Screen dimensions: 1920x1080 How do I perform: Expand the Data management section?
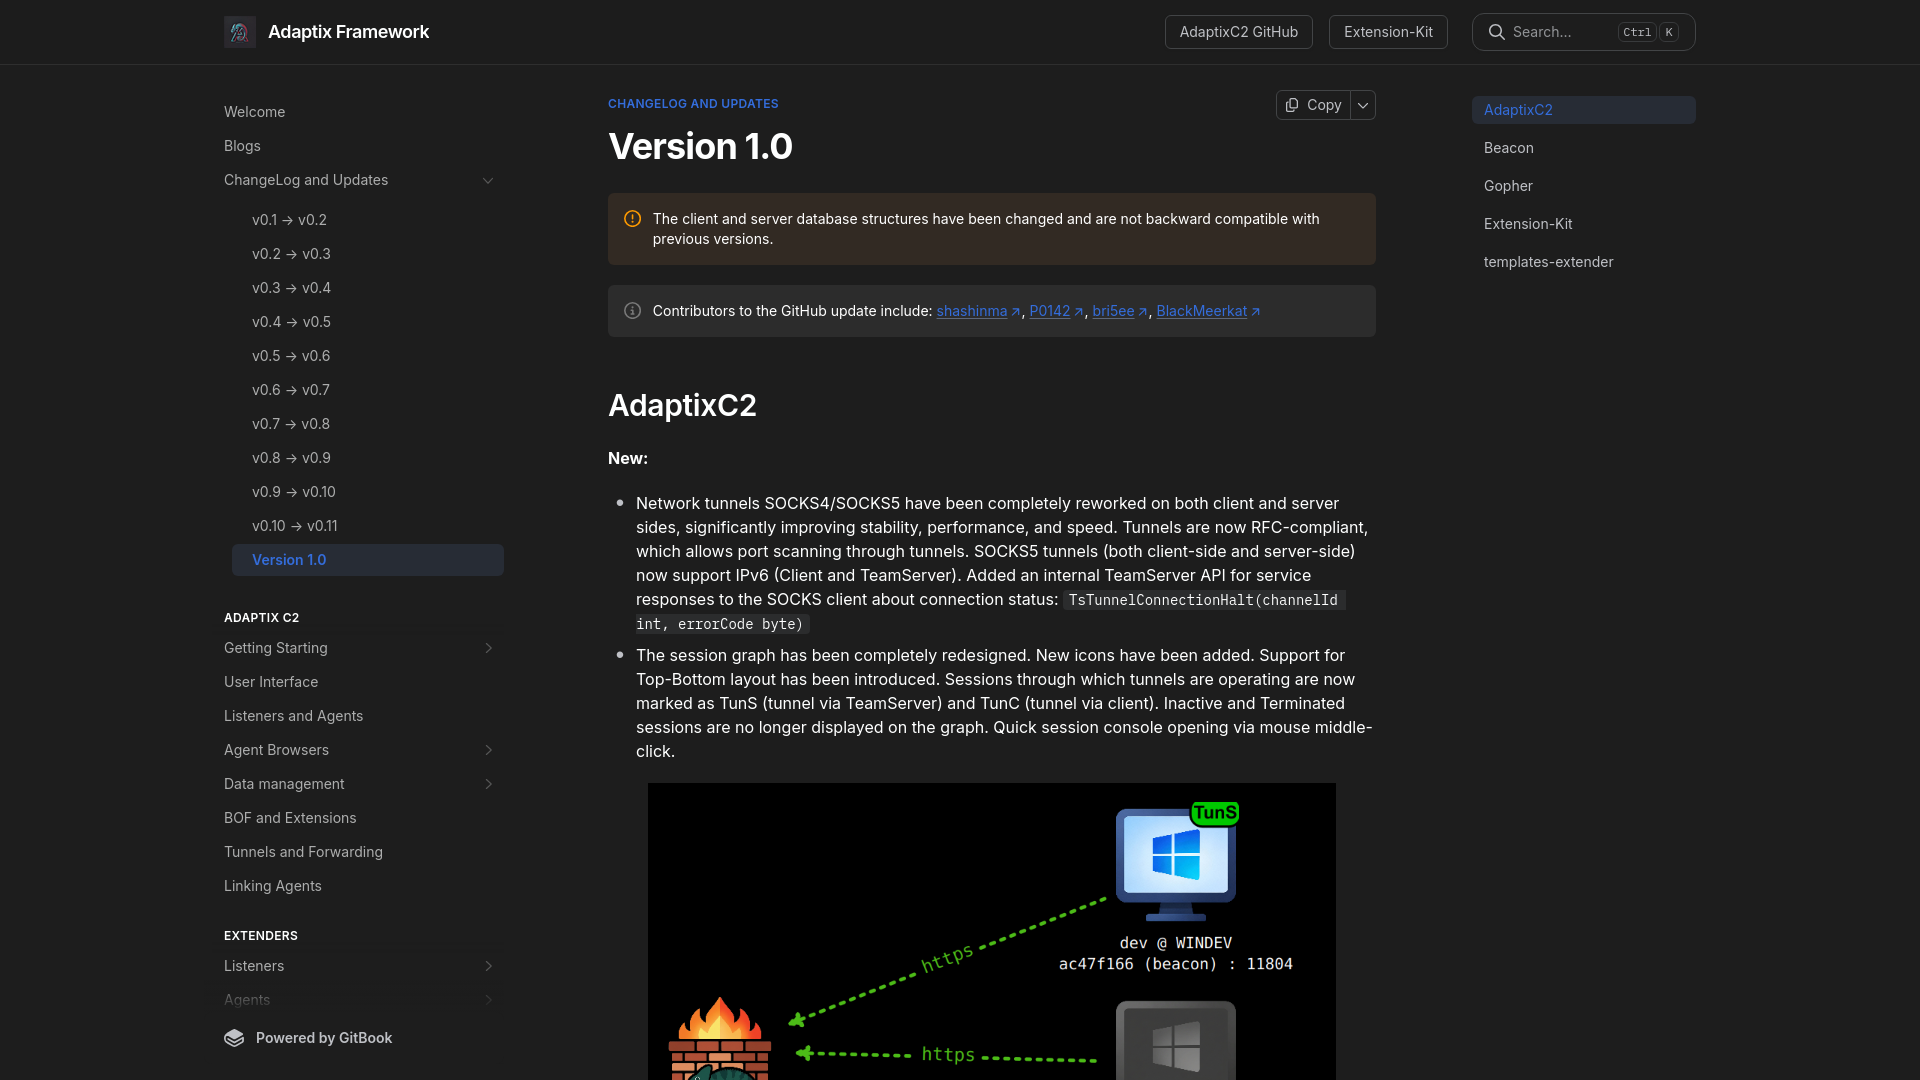488,784
